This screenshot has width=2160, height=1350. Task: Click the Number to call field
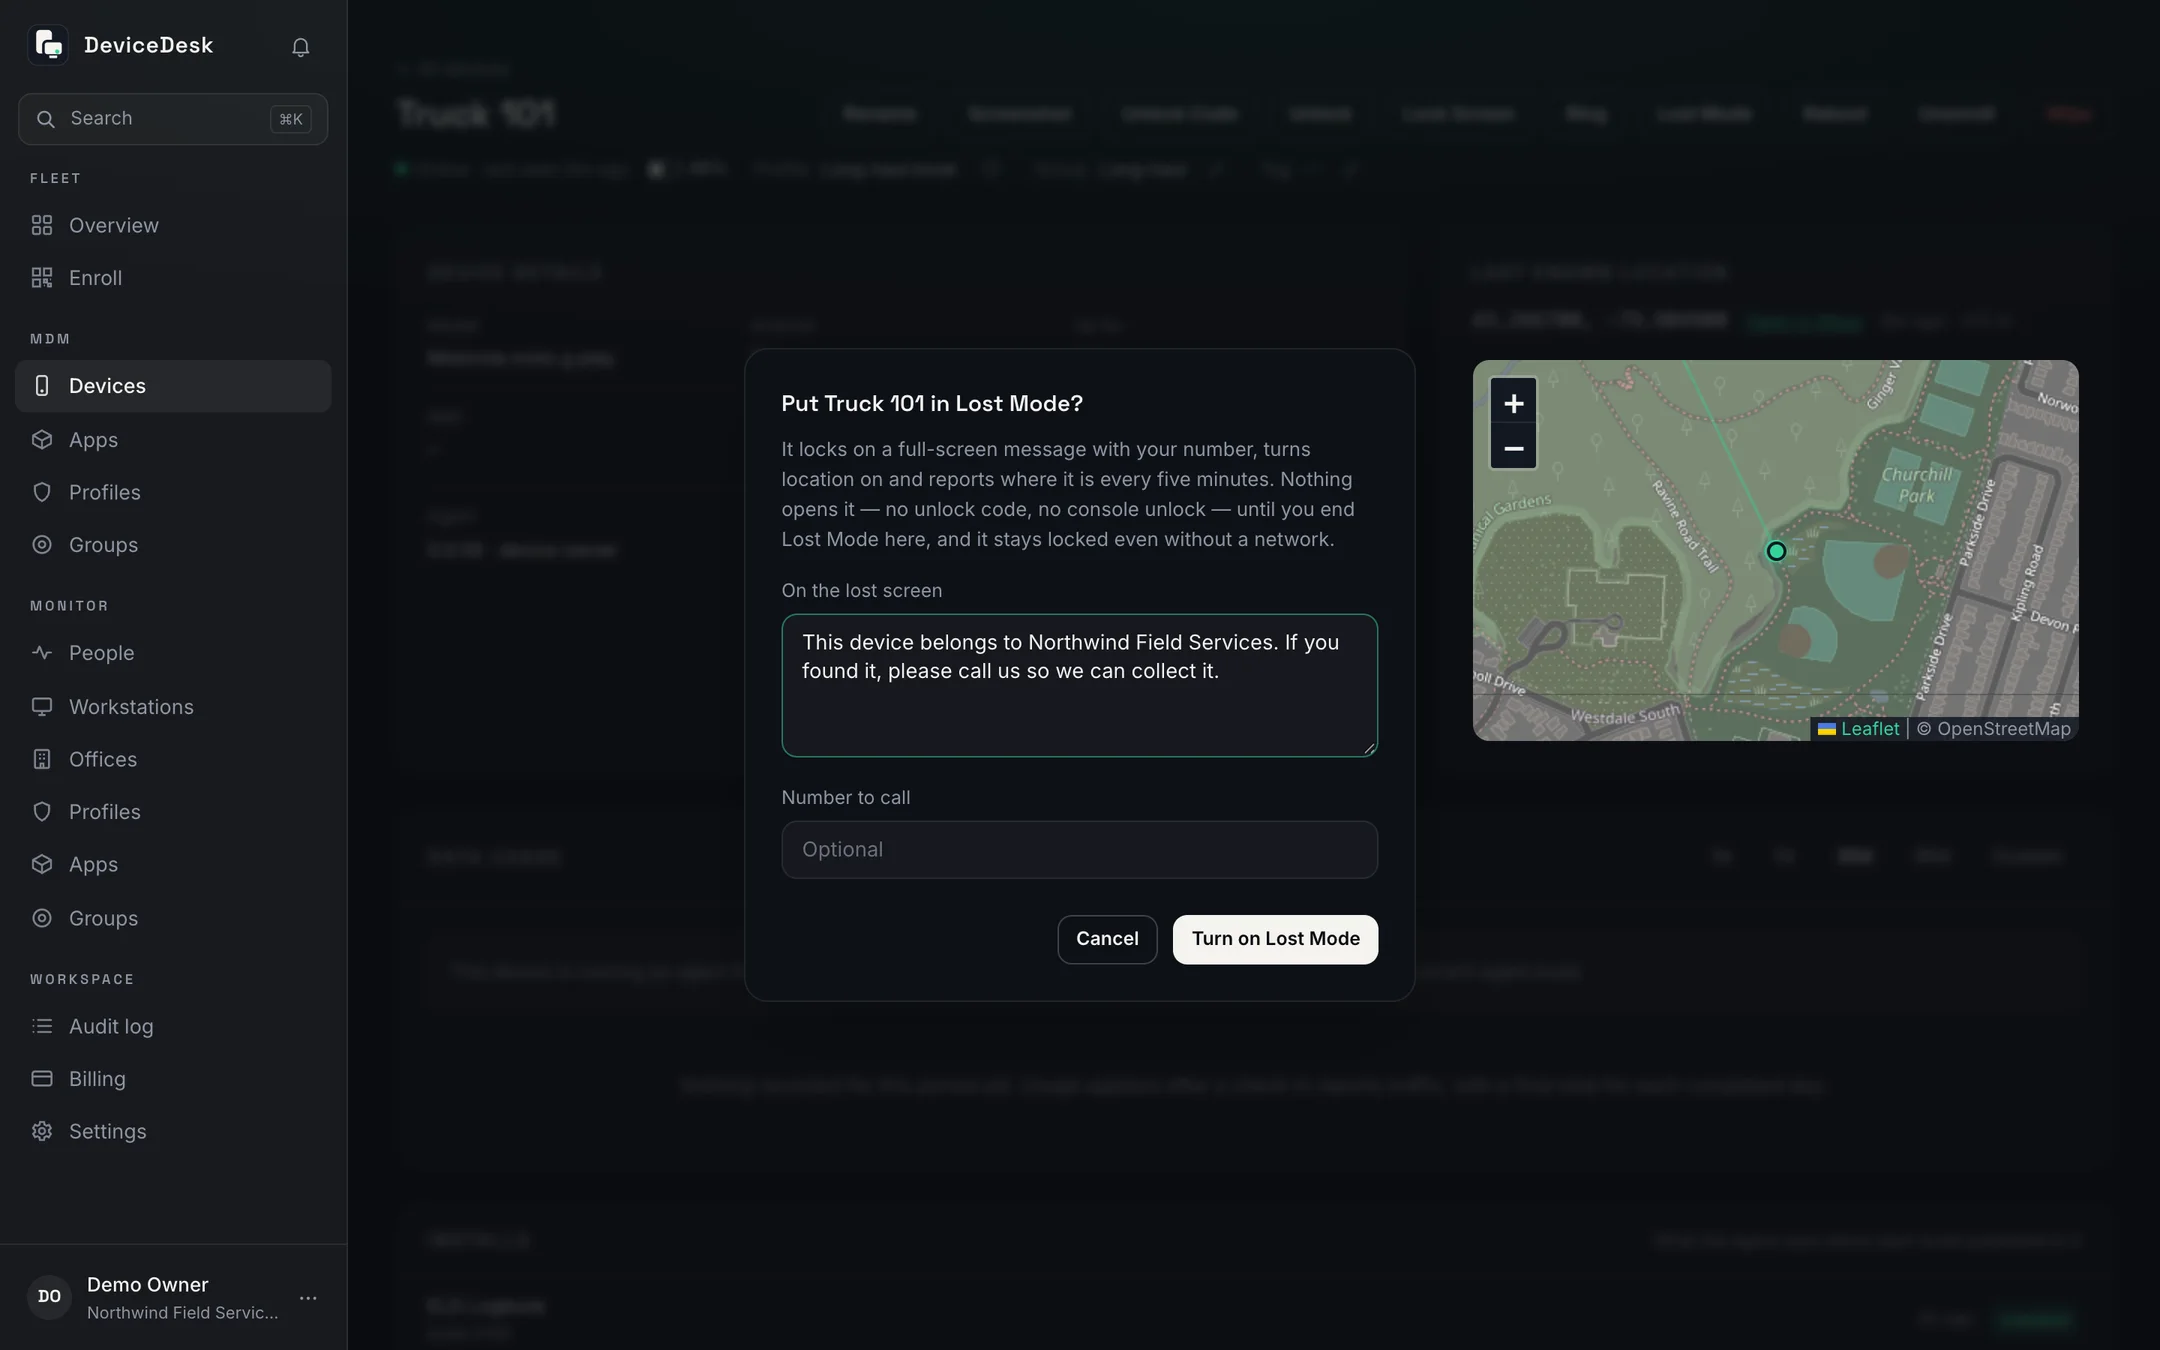(1079, 850)
